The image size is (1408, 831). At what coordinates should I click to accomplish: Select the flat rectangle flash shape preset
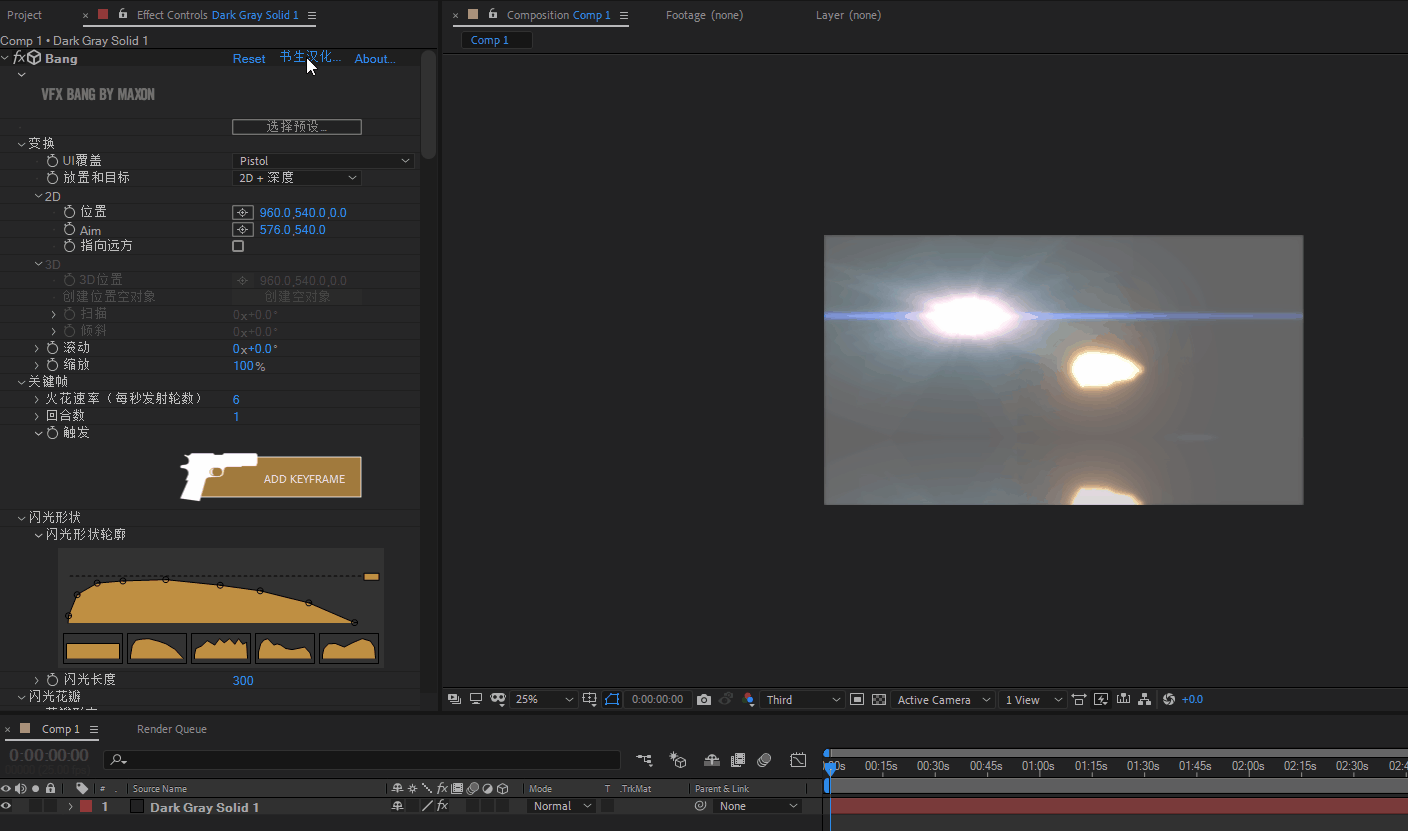93,649
